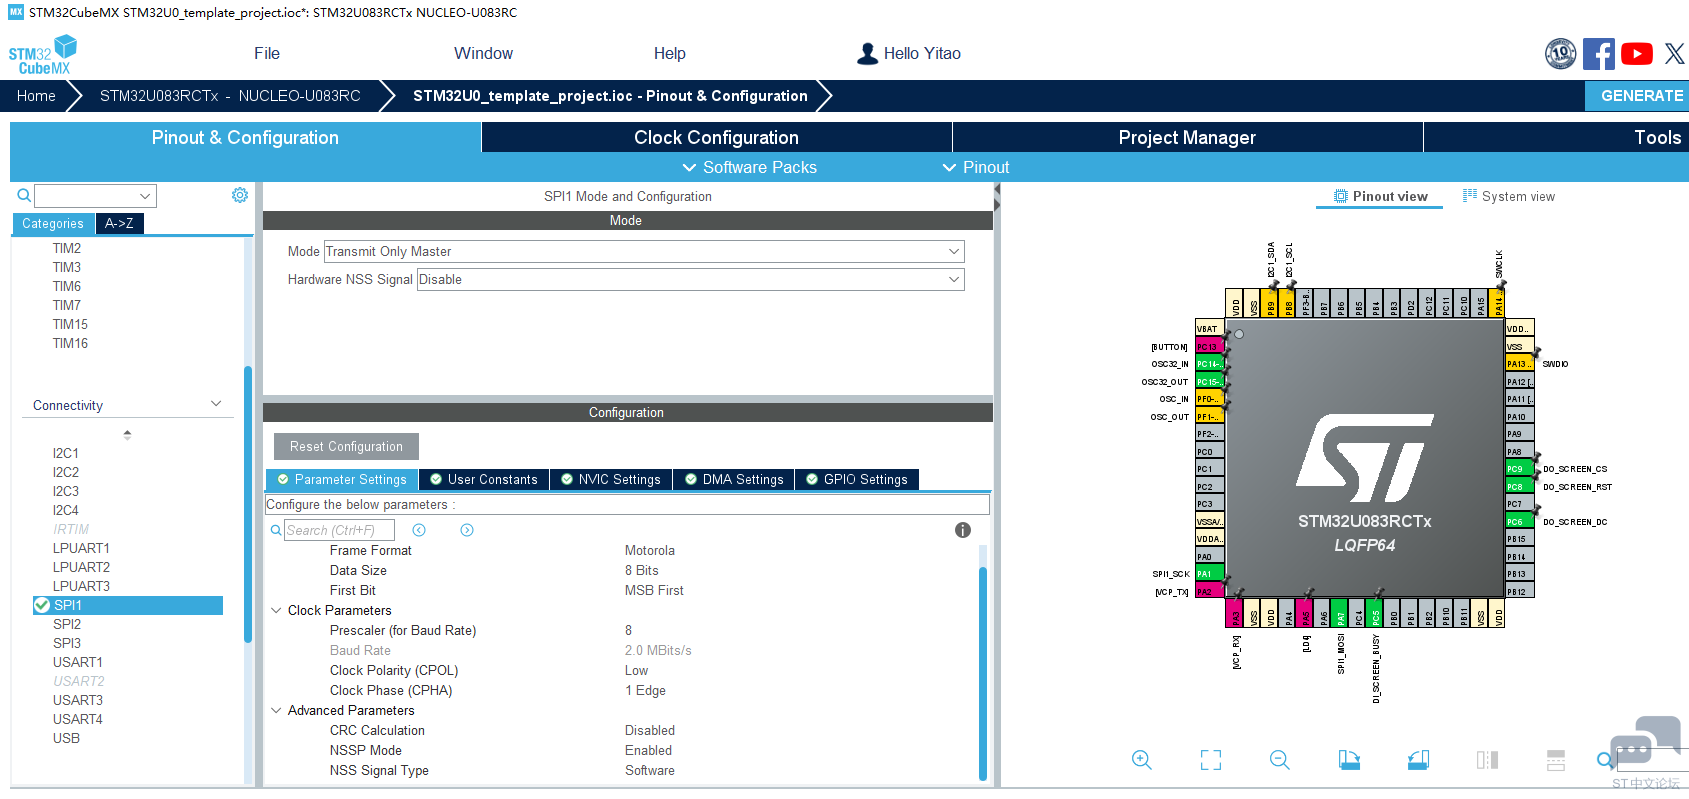Open the File menu
Image resolution: width=1689 pixels, height=799 pixels.
coord(267,54)
